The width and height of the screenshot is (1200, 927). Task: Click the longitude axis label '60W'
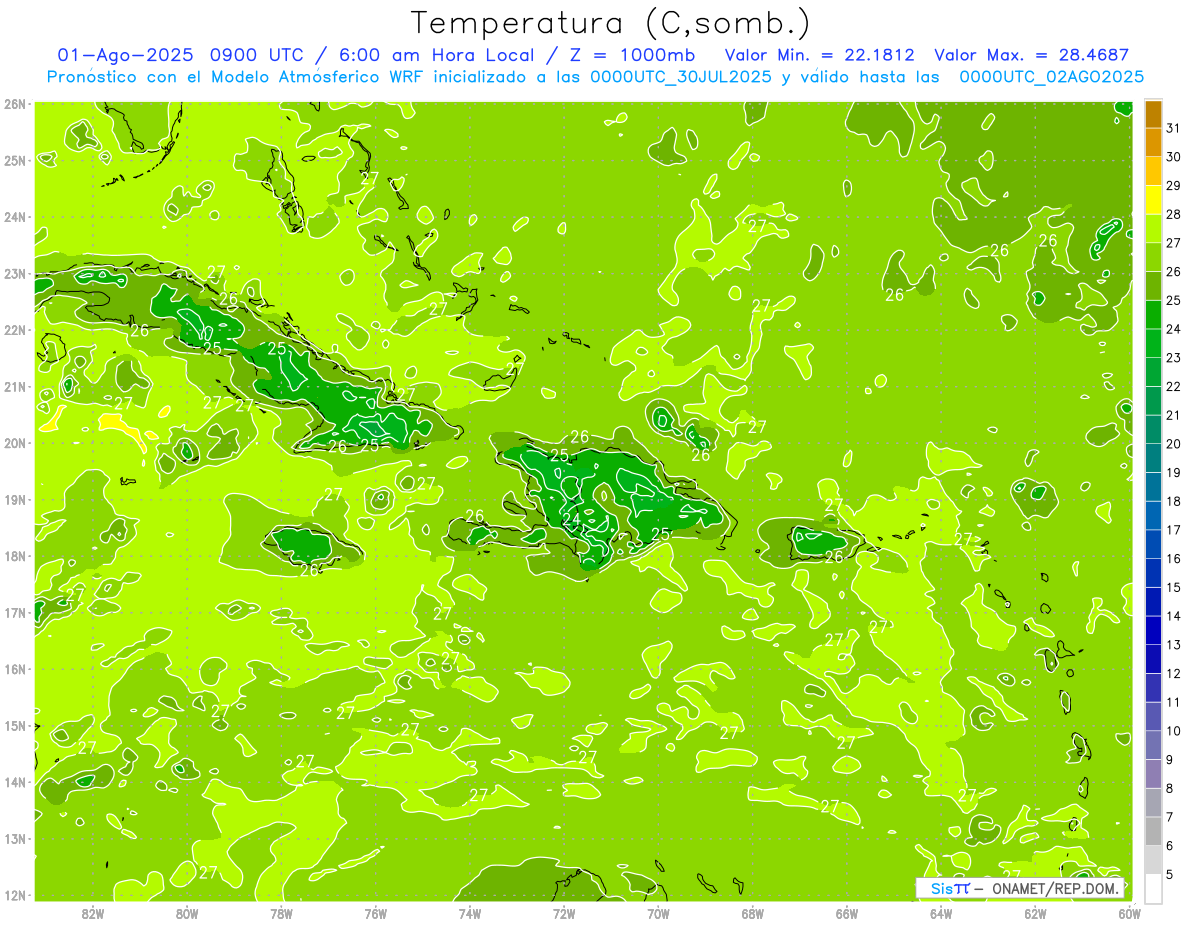(1129, 912)
